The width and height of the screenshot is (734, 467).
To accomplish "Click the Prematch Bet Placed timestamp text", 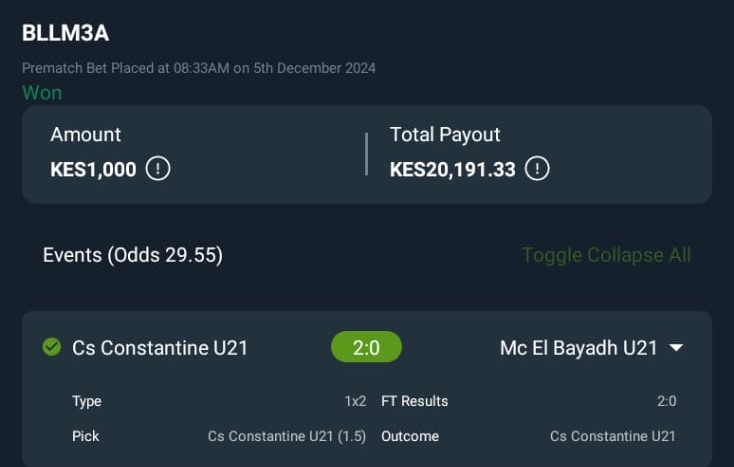I will tap(199, 68).
